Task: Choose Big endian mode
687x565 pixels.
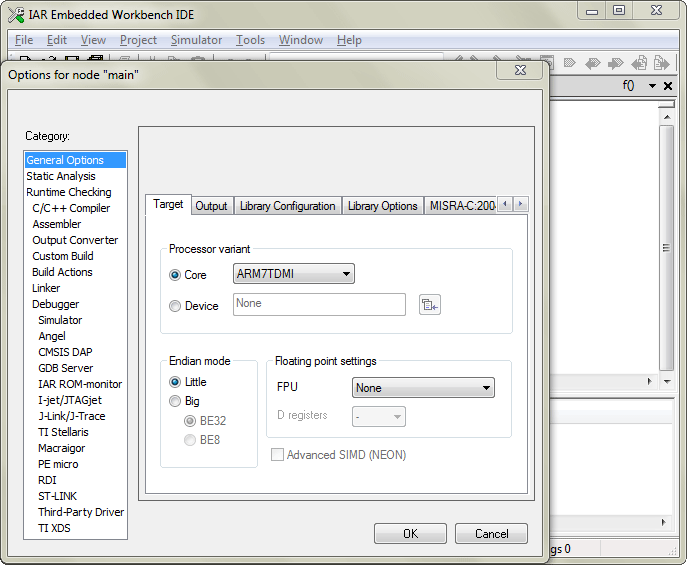Action: pyautogui.click(x=175, y=401)
